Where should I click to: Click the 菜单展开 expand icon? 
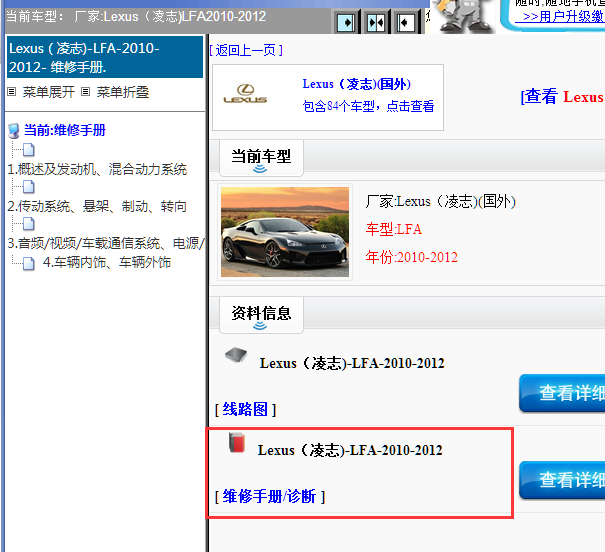click(x=12, y=92)
